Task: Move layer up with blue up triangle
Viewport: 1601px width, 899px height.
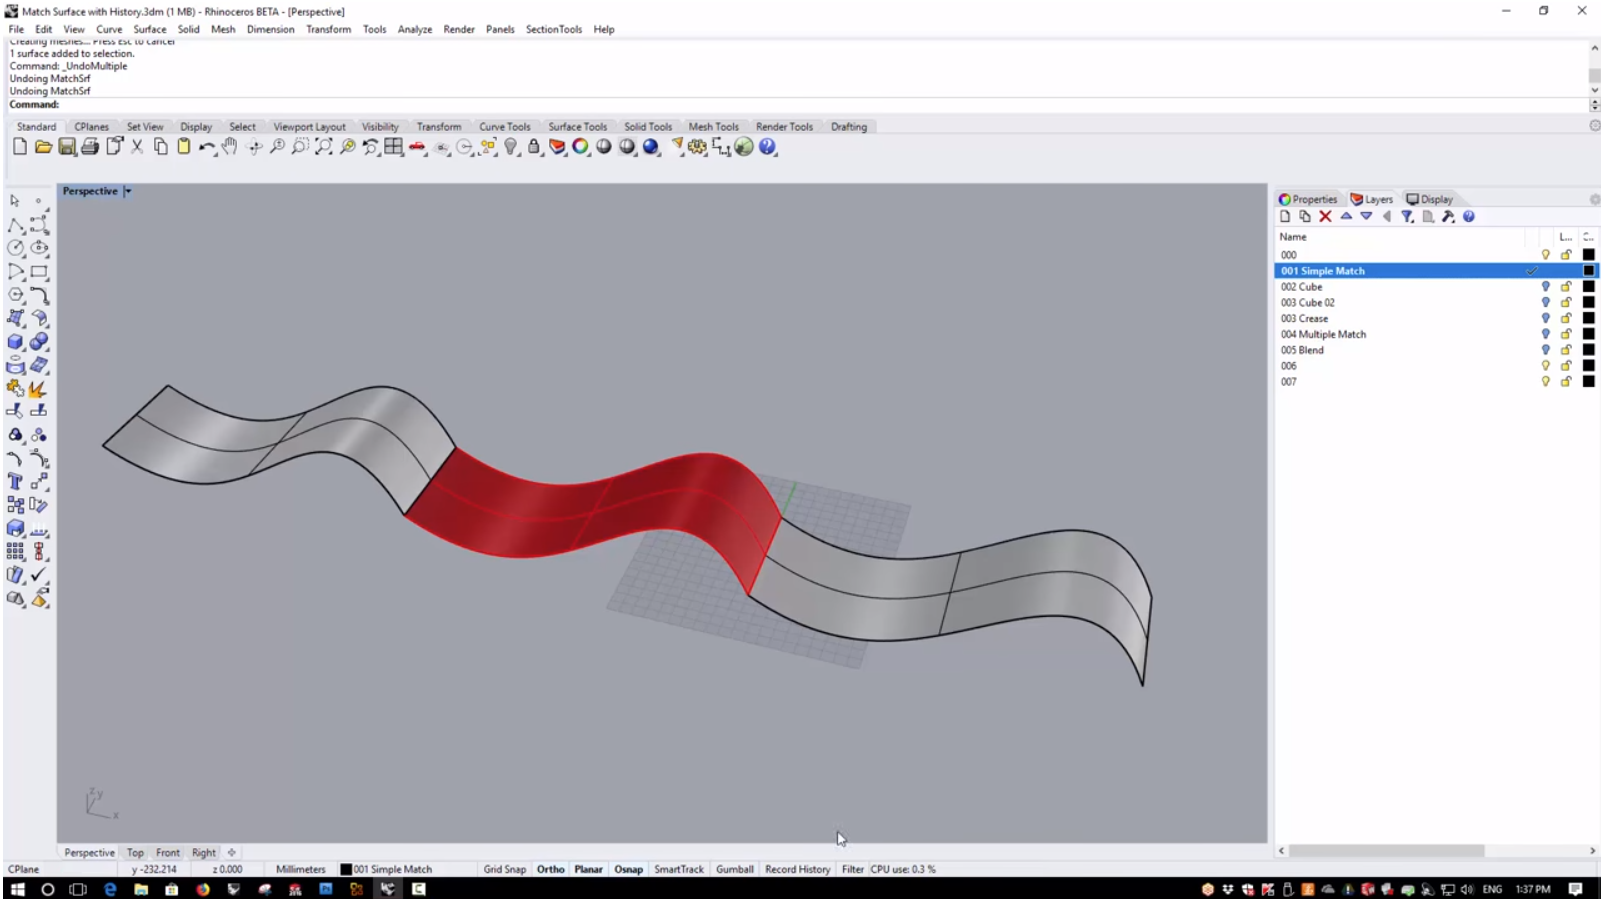Action: [x=1346, y=216]
